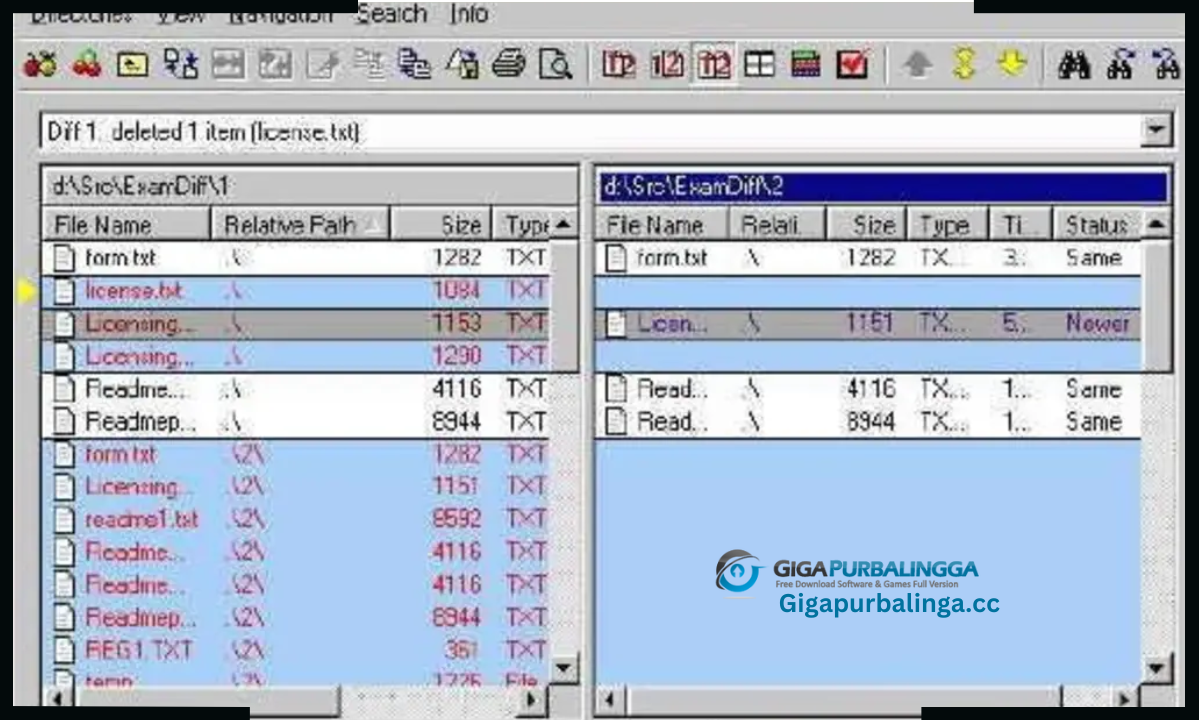Open the Directories menu
Image resolution: width=1200 pixels, height=720 pixels.
(x=81, y=15)
